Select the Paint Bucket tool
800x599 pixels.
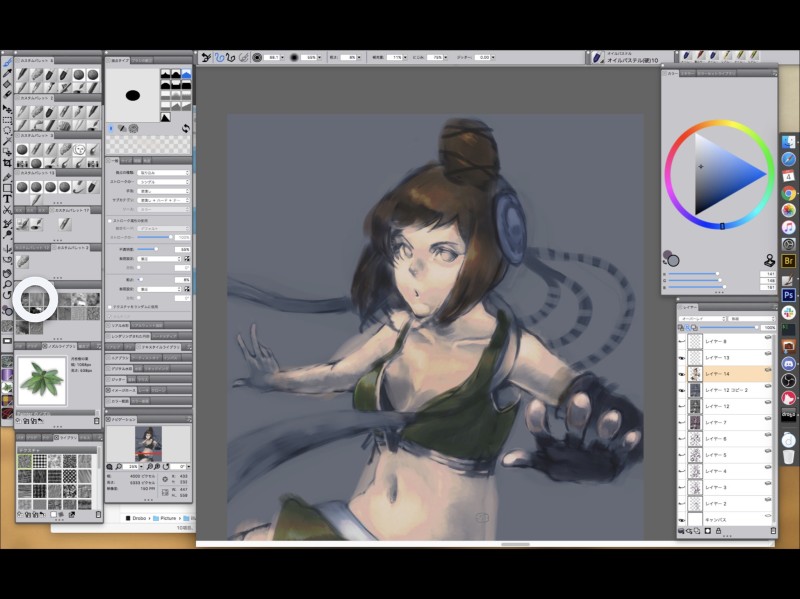[x=7, y=84]
